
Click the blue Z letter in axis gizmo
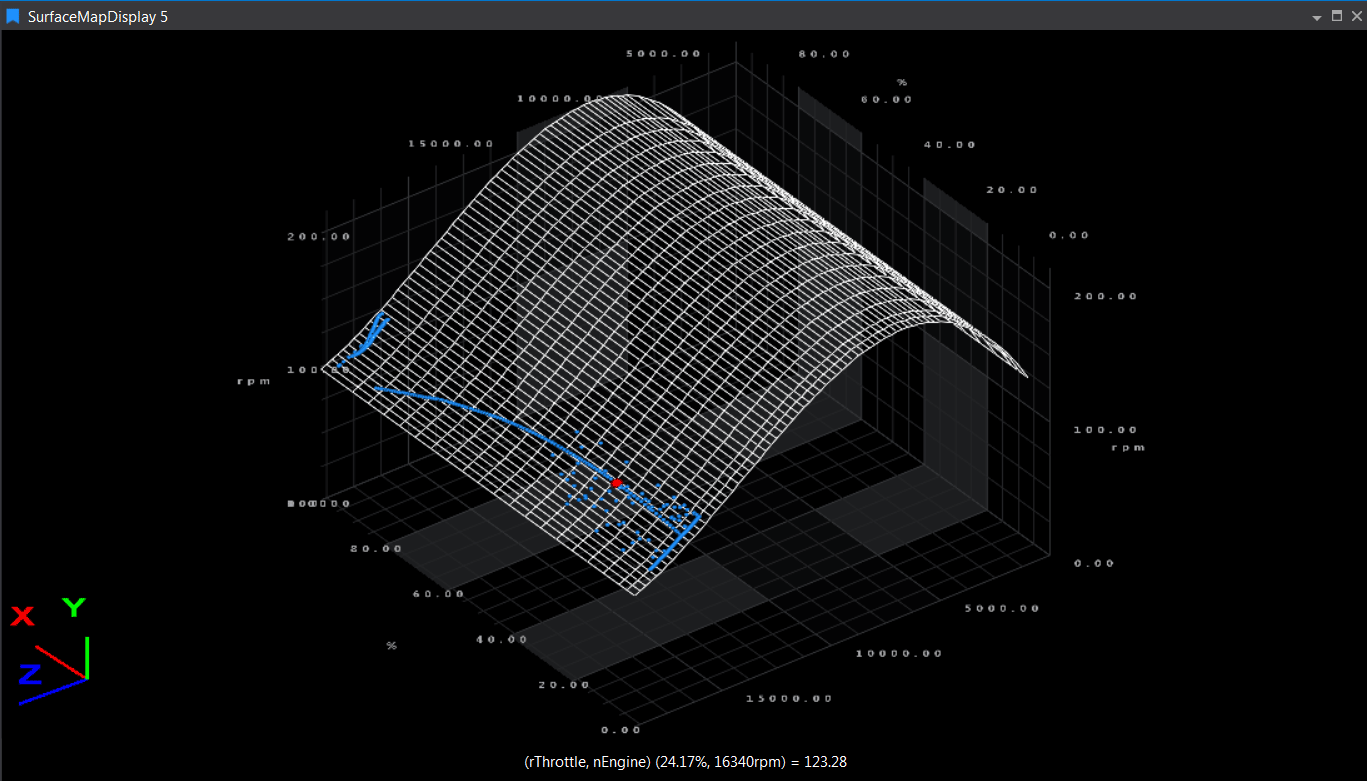[29, 674]
